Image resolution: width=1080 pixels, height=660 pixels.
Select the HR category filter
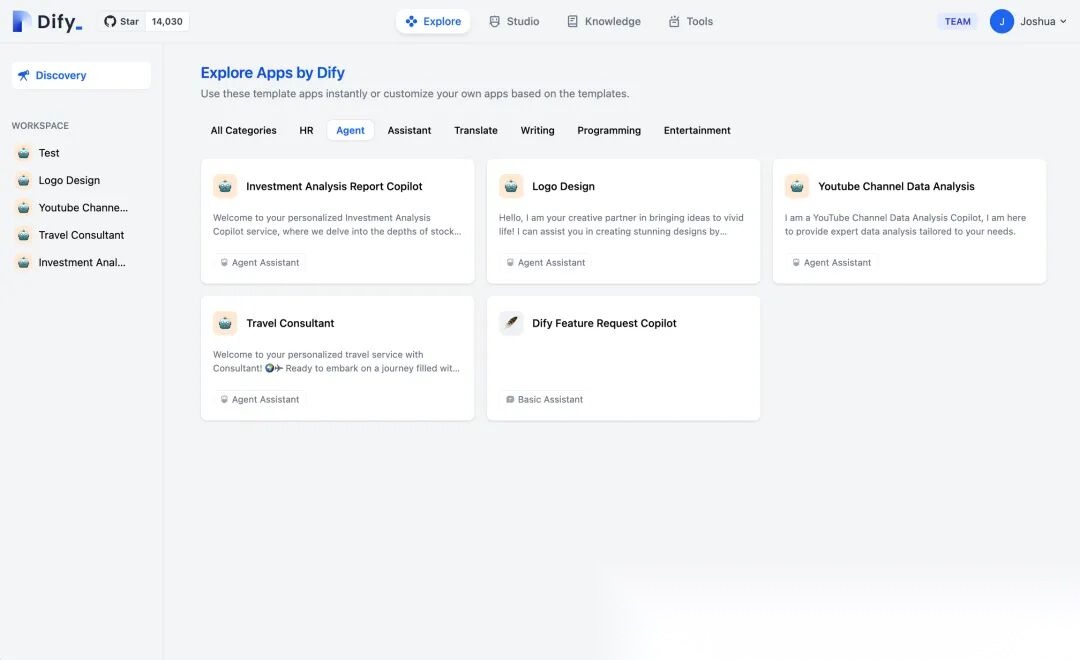point(307,130)
